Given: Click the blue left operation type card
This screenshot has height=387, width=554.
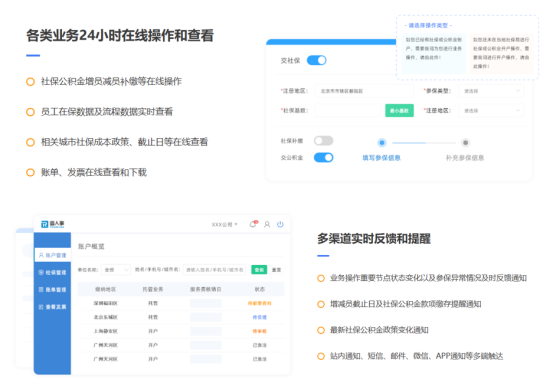Looking at the screenshot, I should tap(434, 53).
